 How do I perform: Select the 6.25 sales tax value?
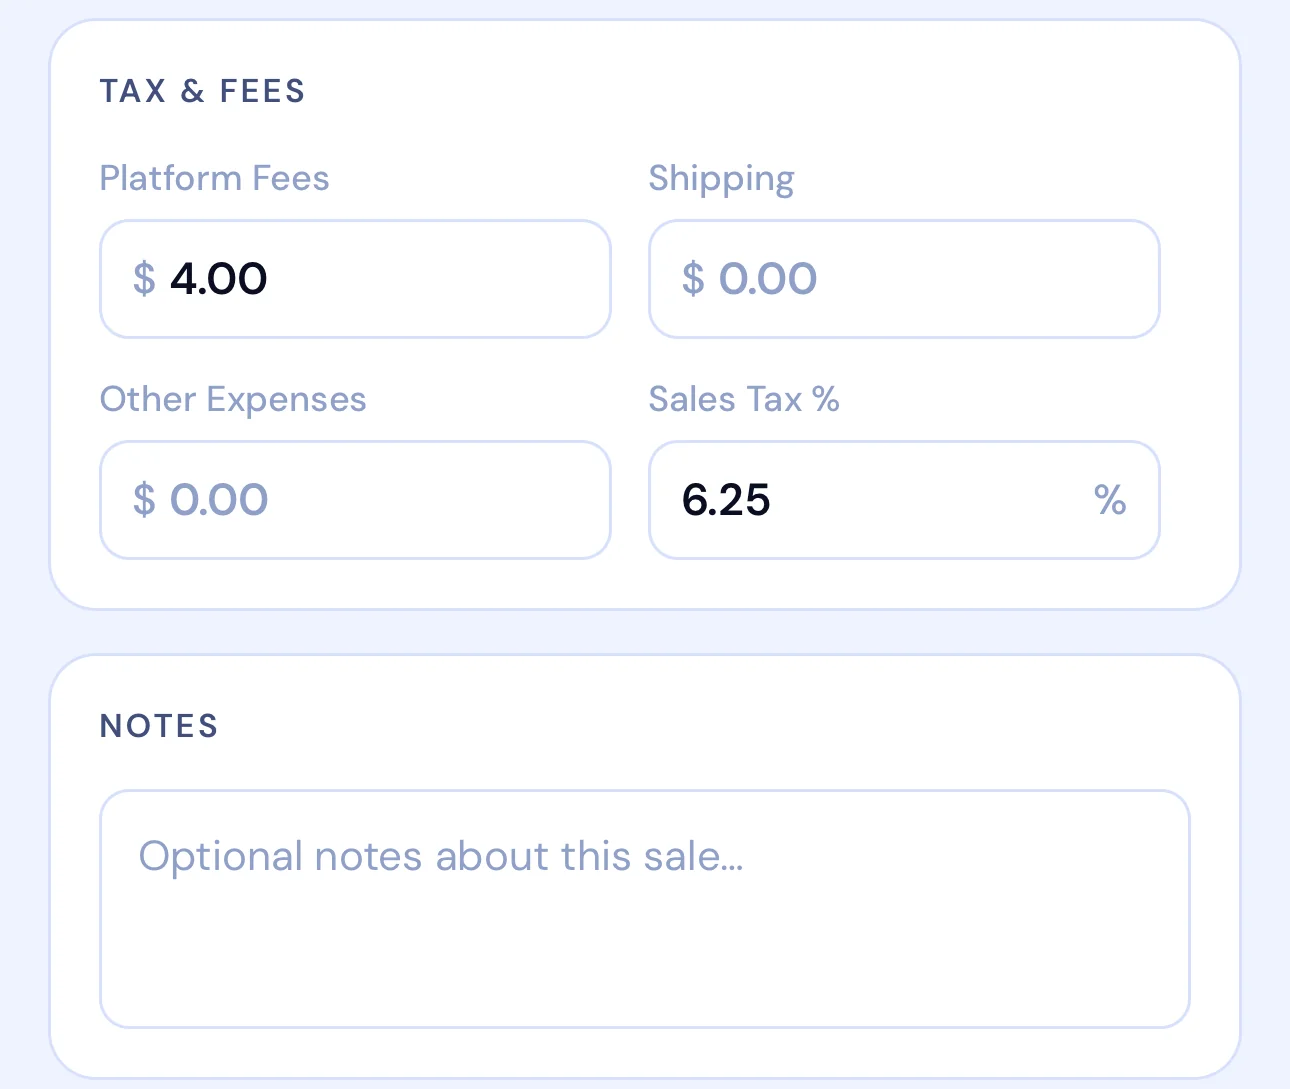click(727, 500)
